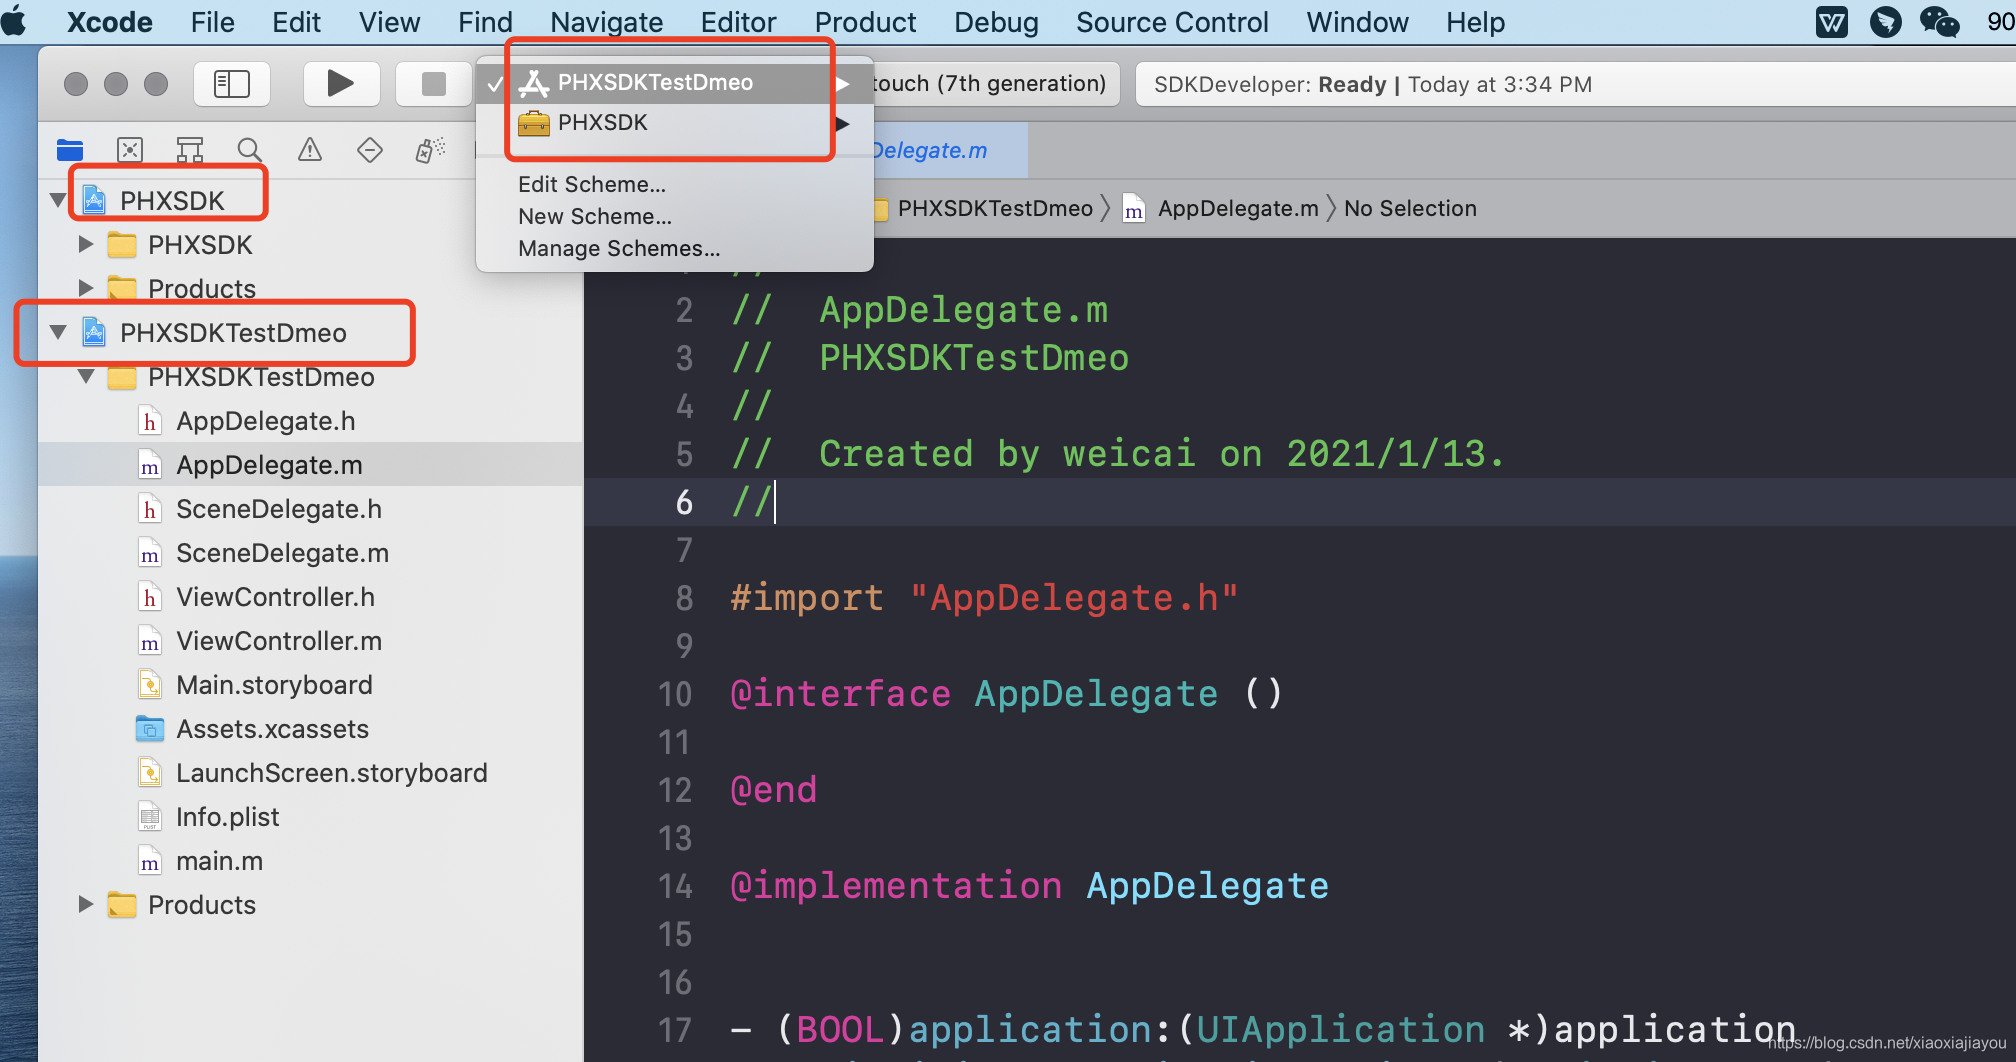Open ViewController.m file
The height and width of the screenshot is (1062, 2016).
click(x=279, y=641)
